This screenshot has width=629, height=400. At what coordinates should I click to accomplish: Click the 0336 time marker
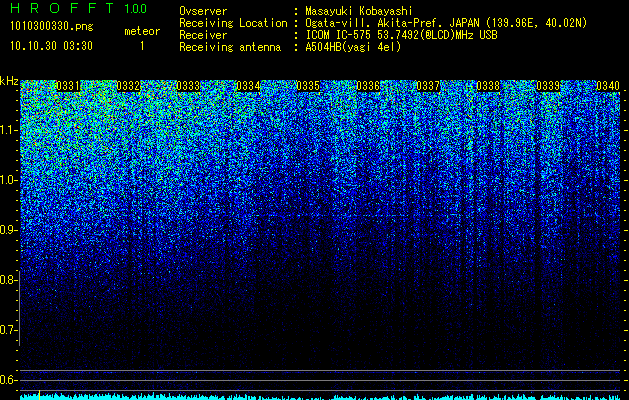click(x=368, y=86)
